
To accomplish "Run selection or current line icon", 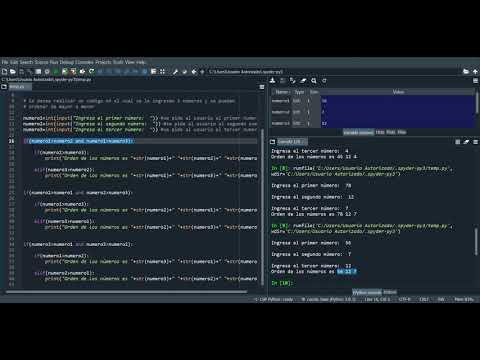I will [x=82, y=72].
